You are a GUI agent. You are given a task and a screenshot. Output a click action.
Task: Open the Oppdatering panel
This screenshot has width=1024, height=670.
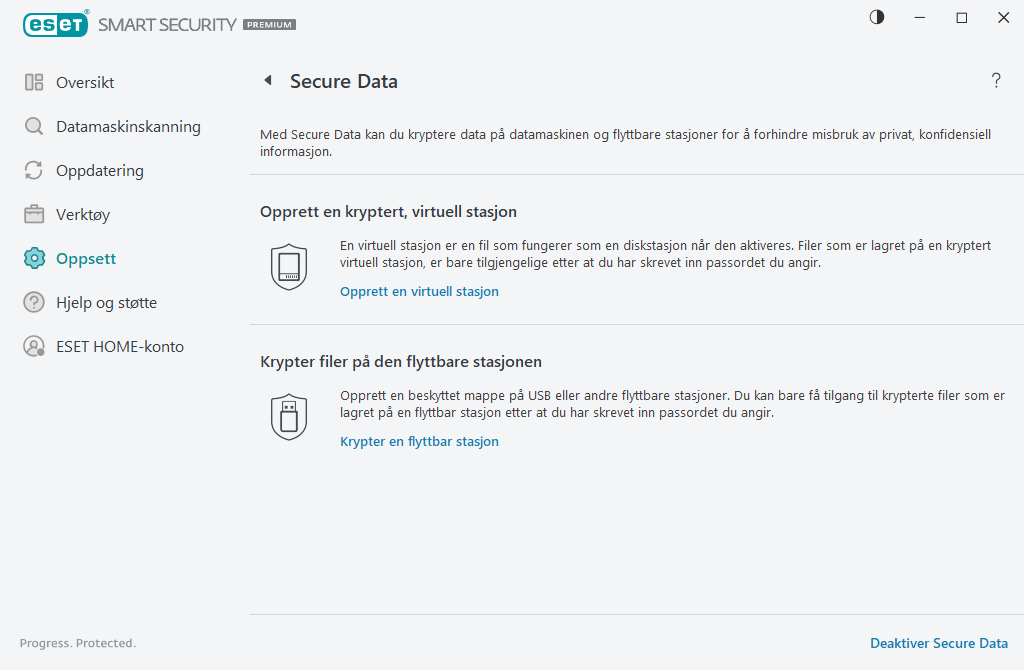pyautogui.click(x=101, y=170)
